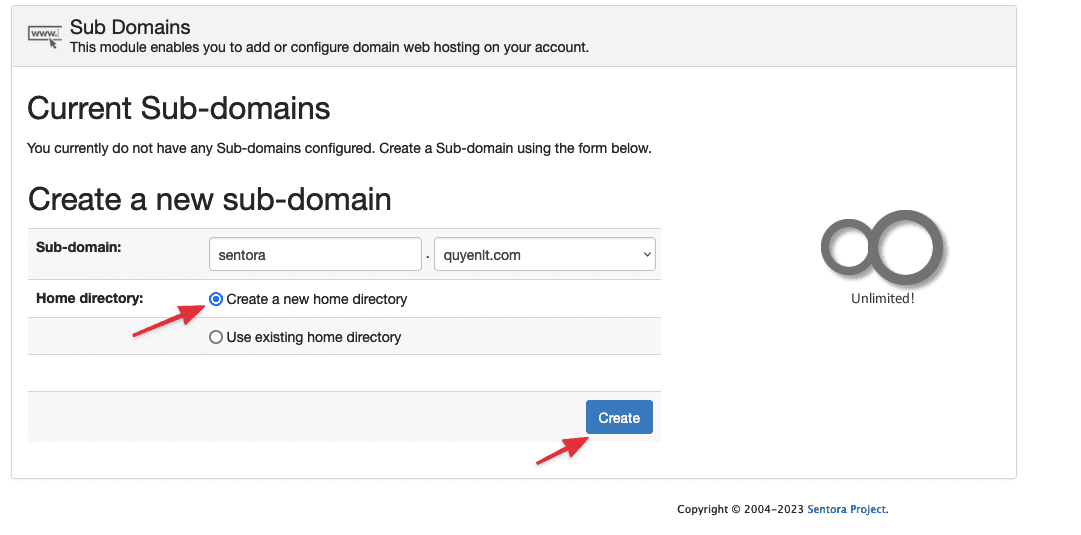Choose the Use existing home directory radio
The height and width of the screenshot is (535, 1081).
click(x=216, y=338)
